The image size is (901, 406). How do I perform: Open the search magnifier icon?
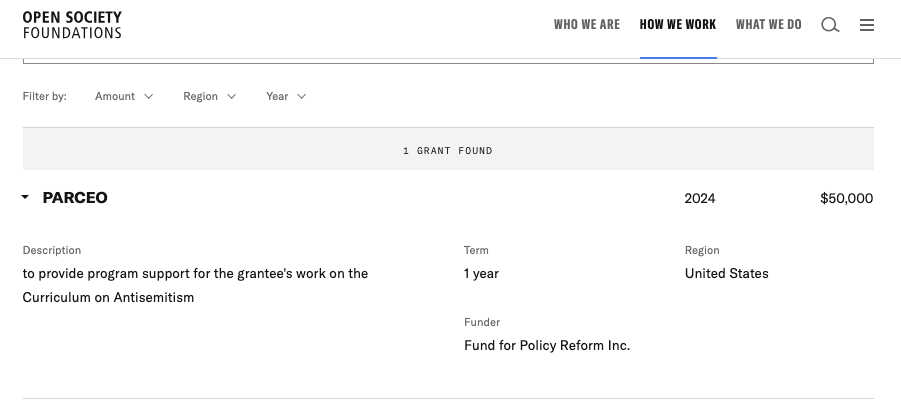[x=830, y=25]
